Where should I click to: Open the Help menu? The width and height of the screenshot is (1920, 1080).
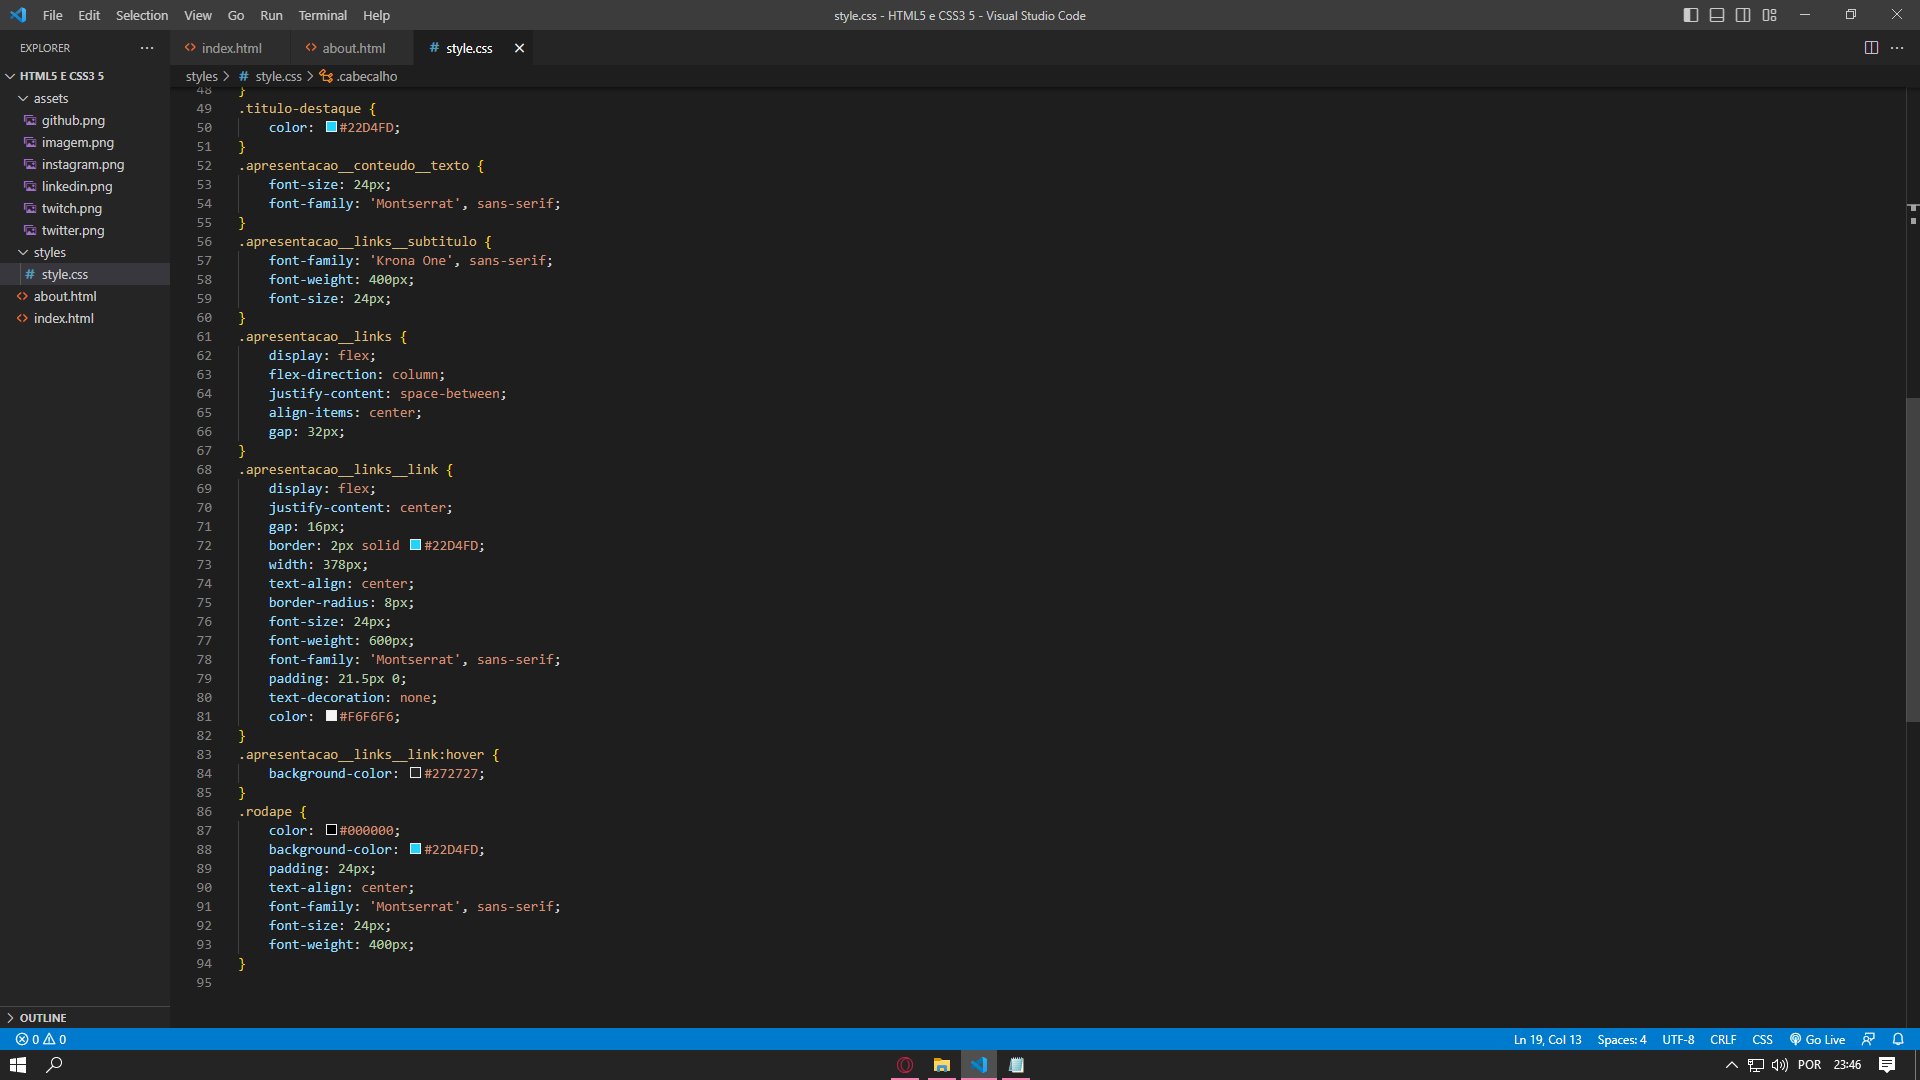coord(376,15)
